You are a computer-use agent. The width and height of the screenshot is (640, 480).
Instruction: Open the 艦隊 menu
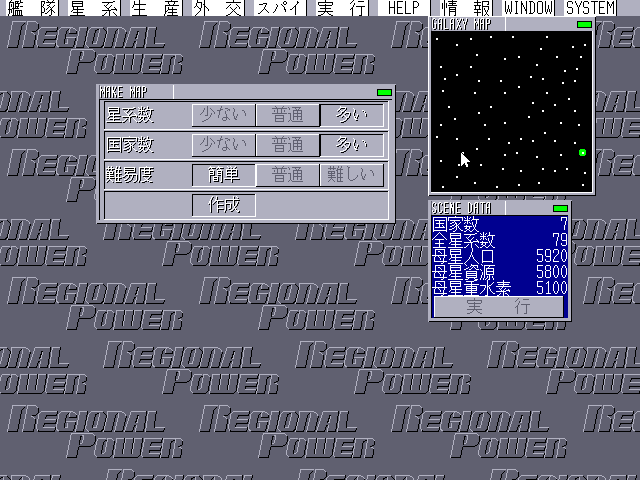[32, 8]
